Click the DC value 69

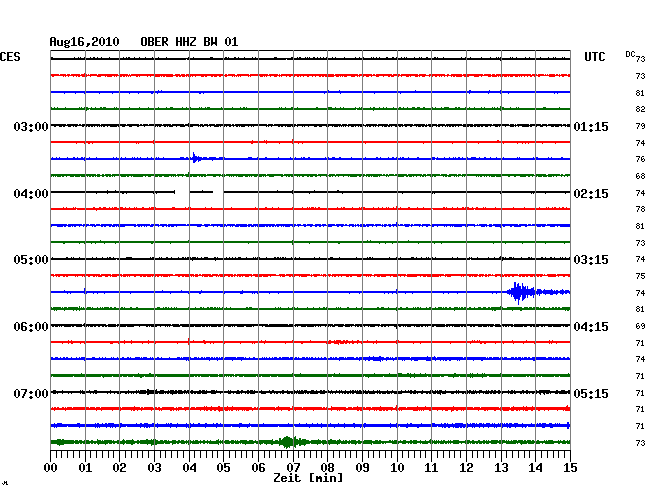coord(640,326)
